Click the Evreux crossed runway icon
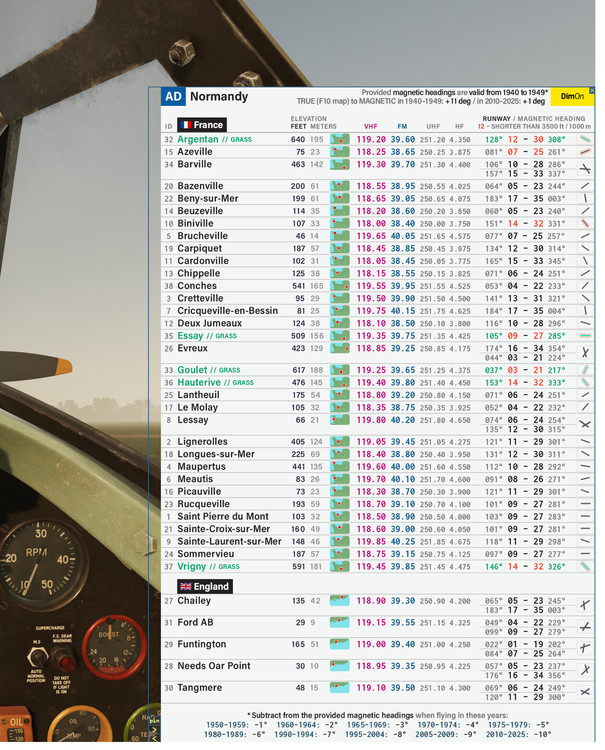 [585, 353]
